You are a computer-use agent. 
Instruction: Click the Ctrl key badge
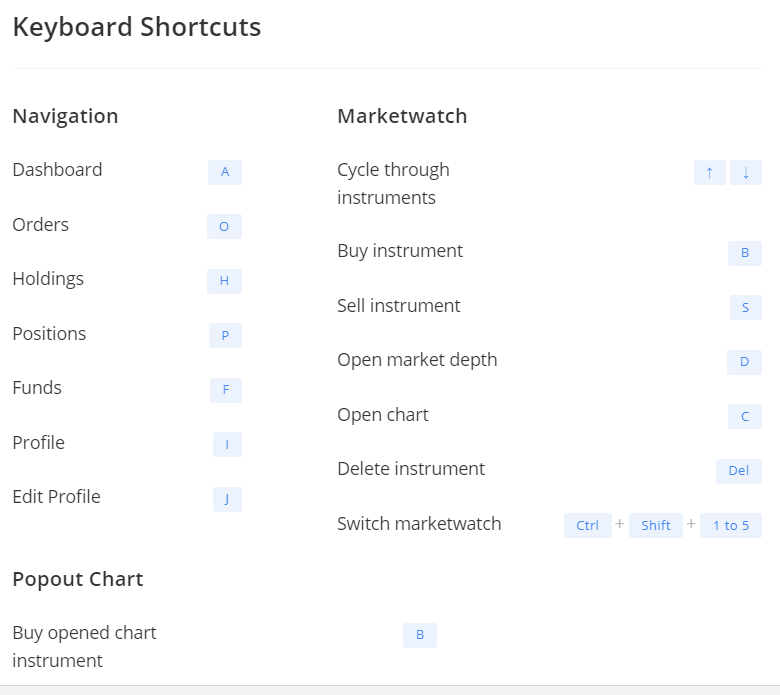587,525
